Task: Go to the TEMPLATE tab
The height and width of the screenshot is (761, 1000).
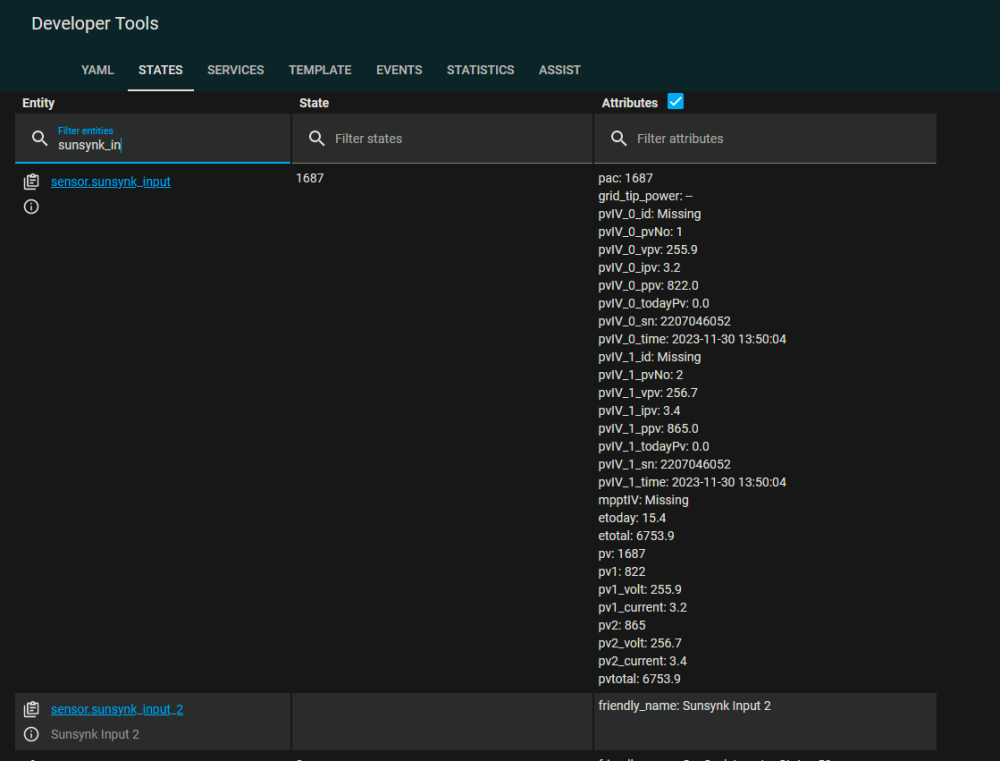Action: point(320,70)
